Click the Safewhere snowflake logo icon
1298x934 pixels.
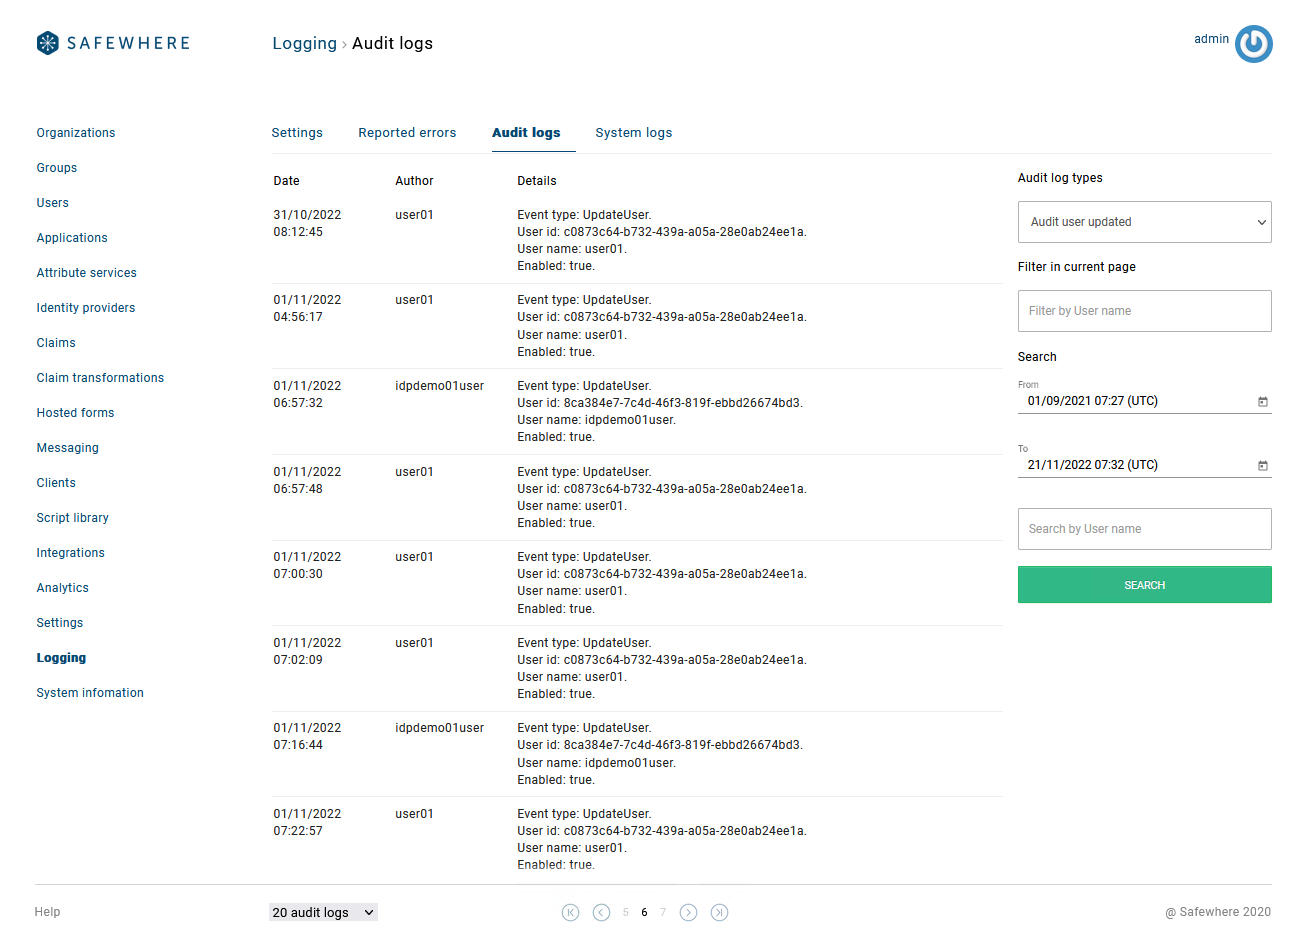click(47, 43)
